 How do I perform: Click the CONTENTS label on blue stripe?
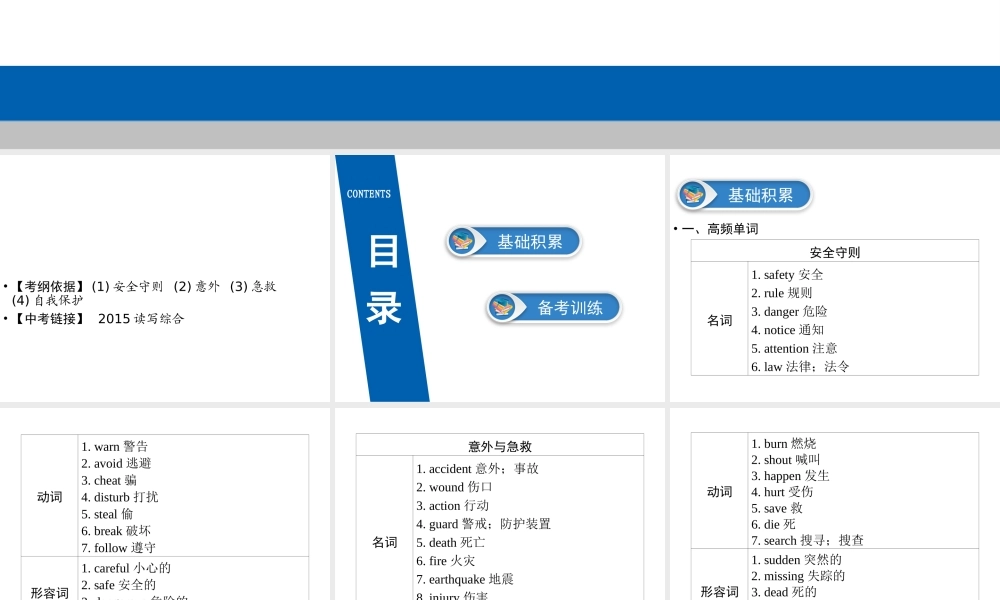coord(369,194)
